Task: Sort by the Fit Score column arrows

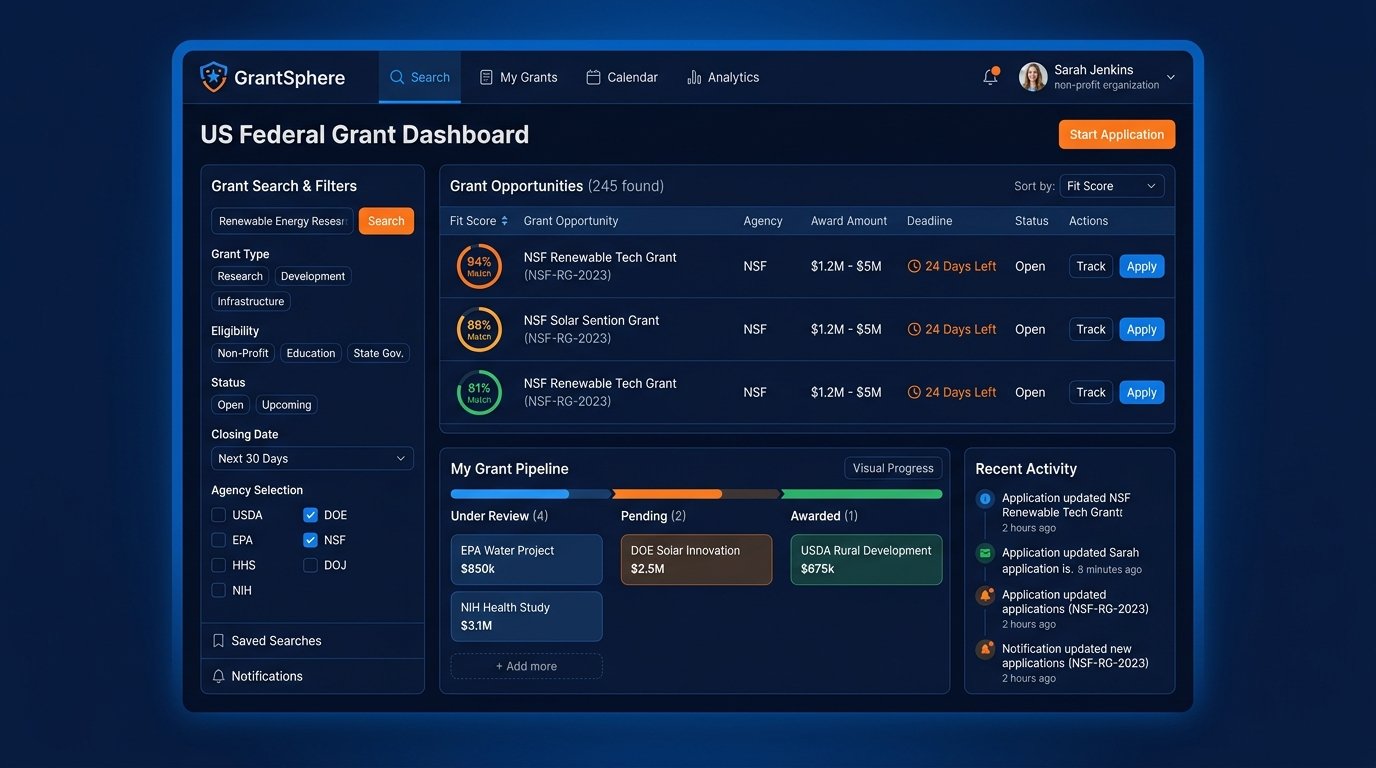Action: pos(505,221)
